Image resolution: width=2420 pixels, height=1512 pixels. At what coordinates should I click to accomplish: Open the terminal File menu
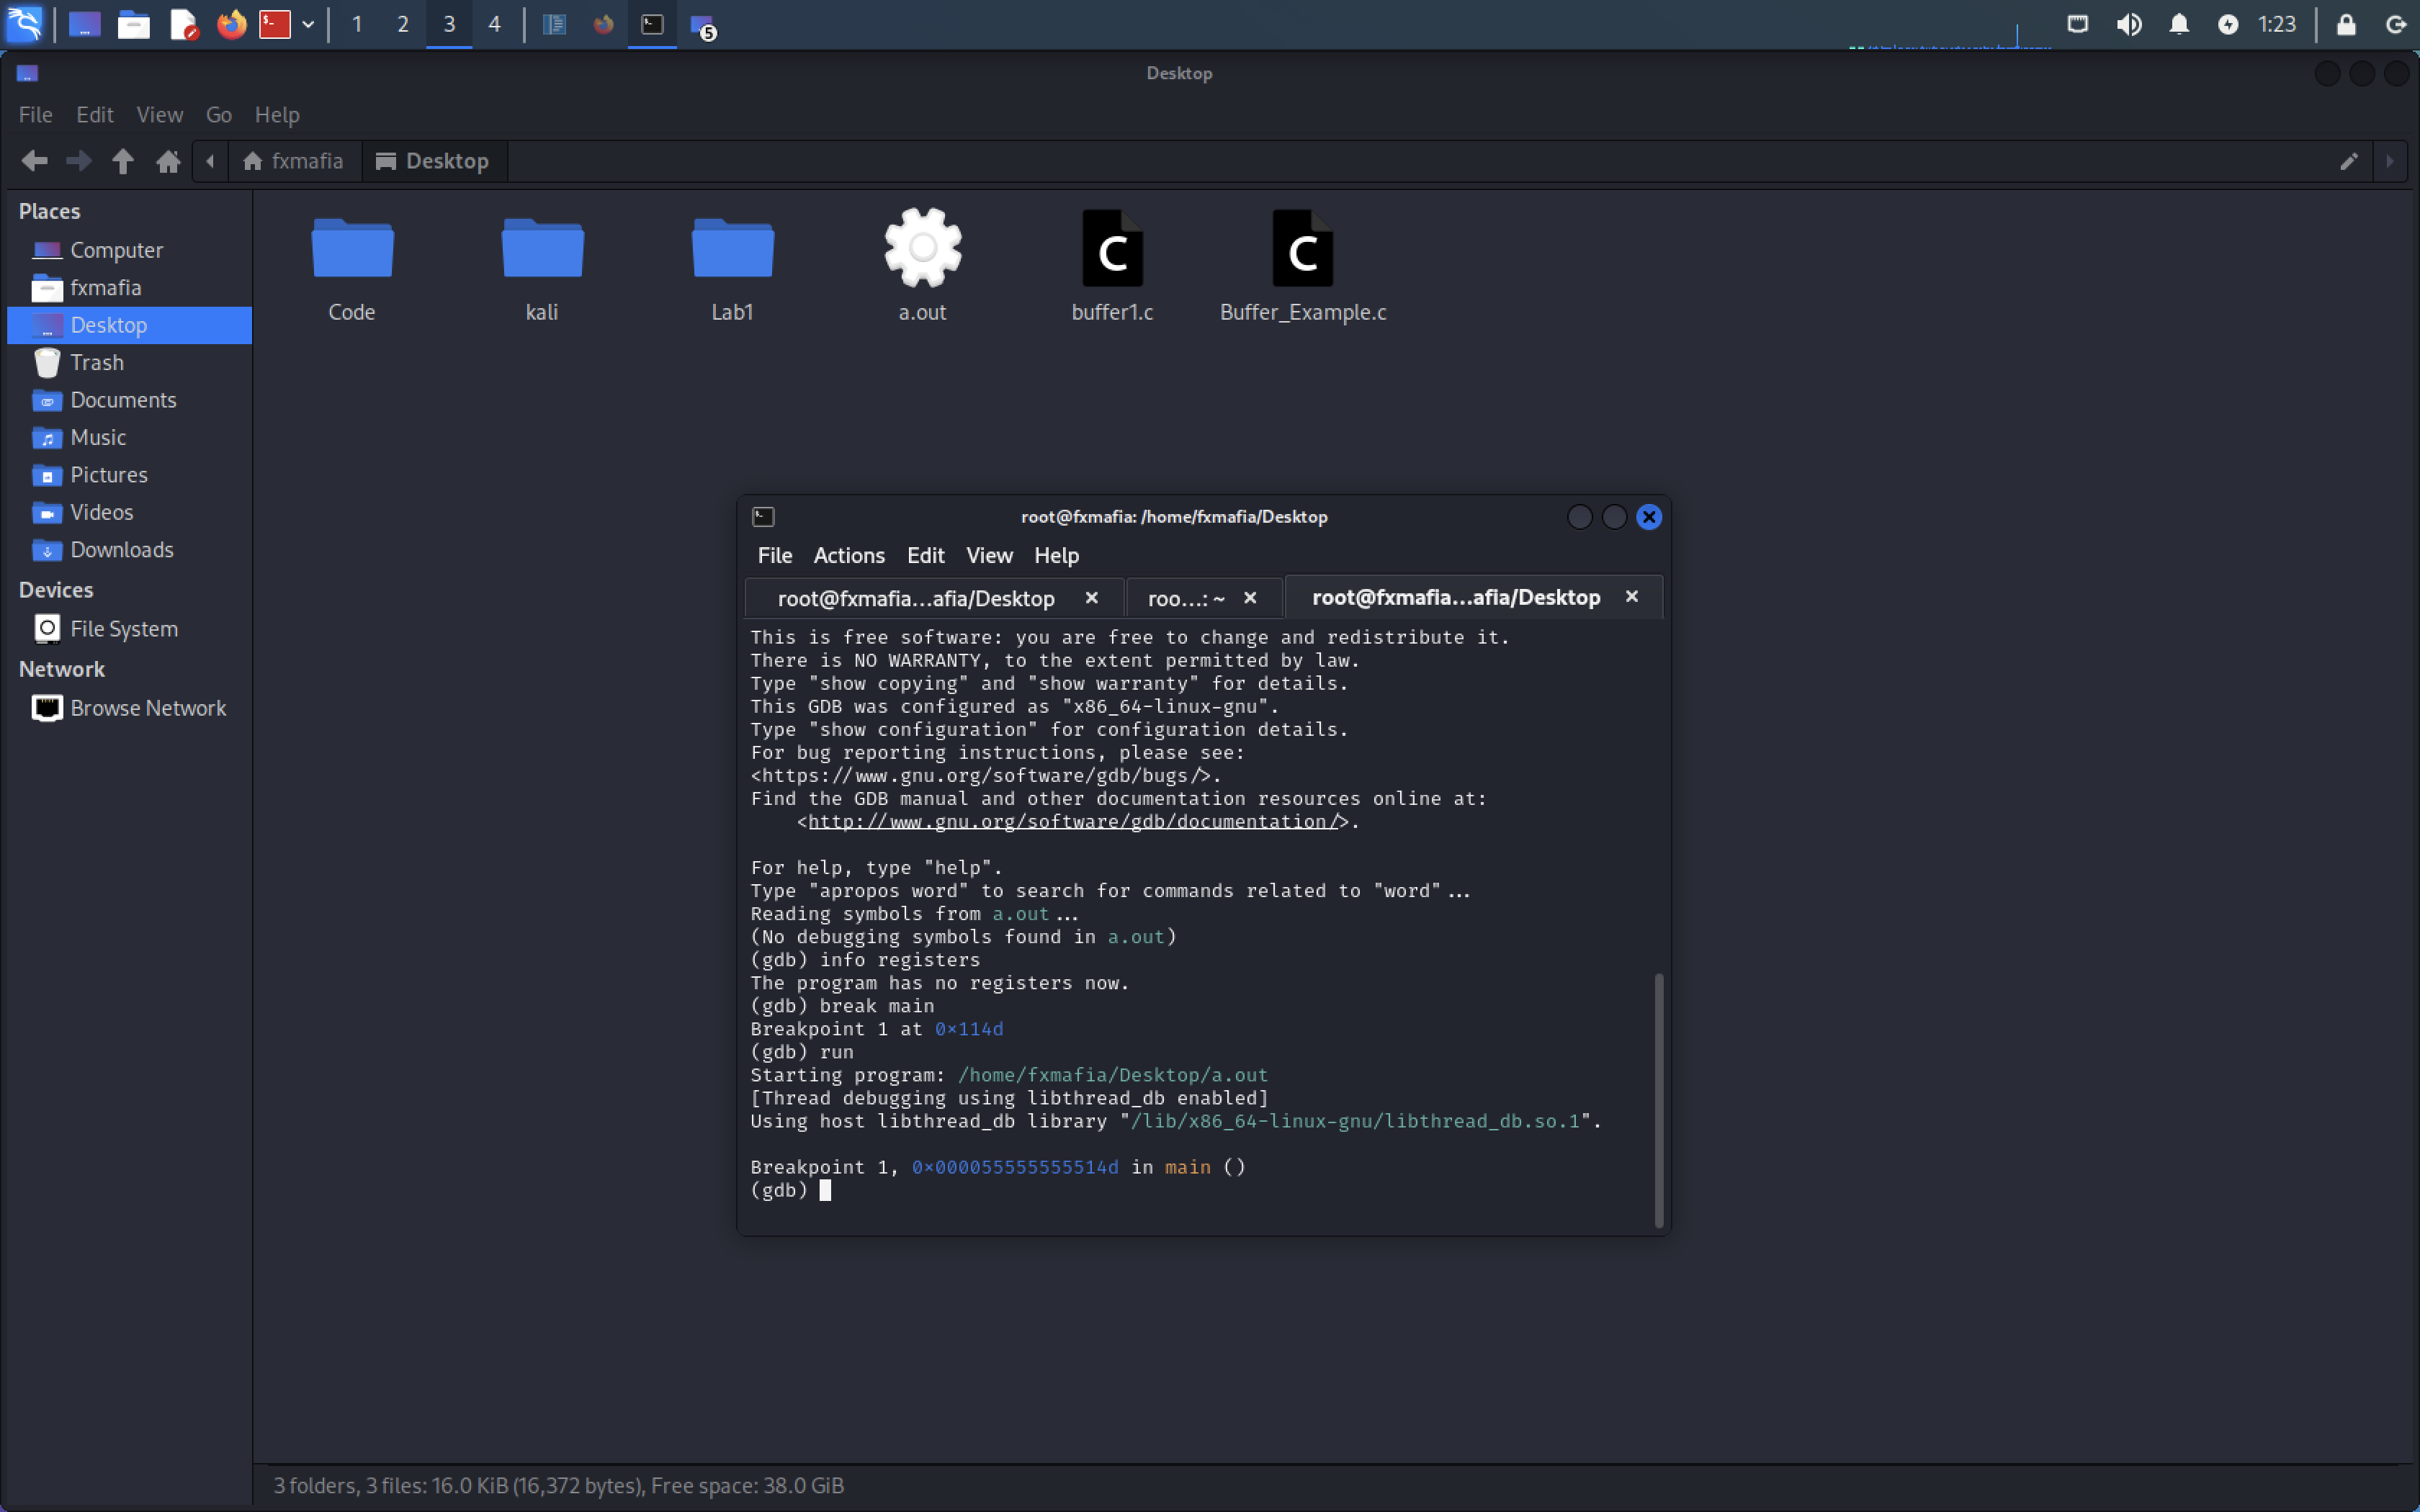[x=774, y=555]
